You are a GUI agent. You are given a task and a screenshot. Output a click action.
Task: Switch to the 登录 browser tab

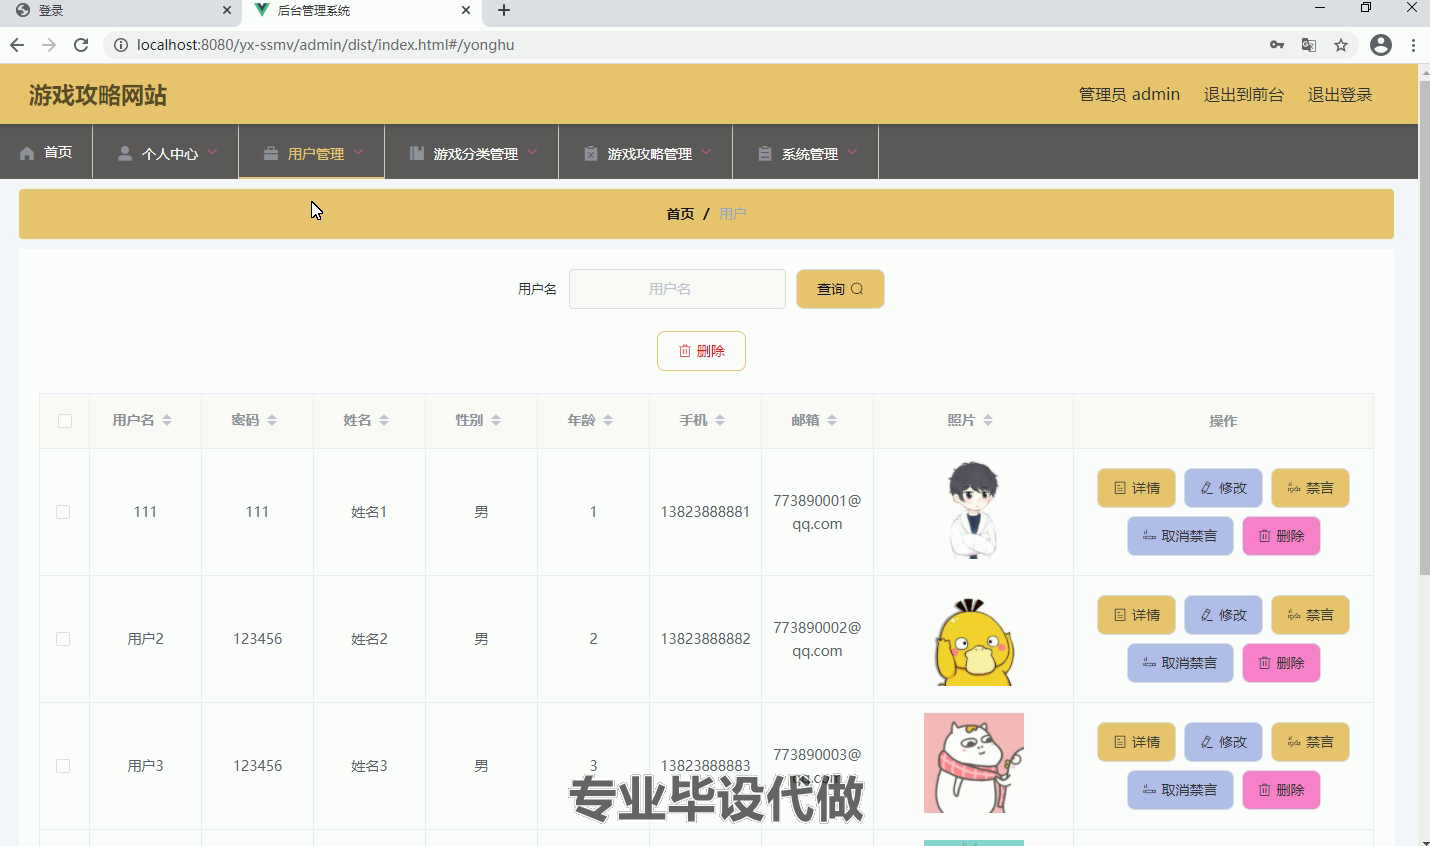120,11
